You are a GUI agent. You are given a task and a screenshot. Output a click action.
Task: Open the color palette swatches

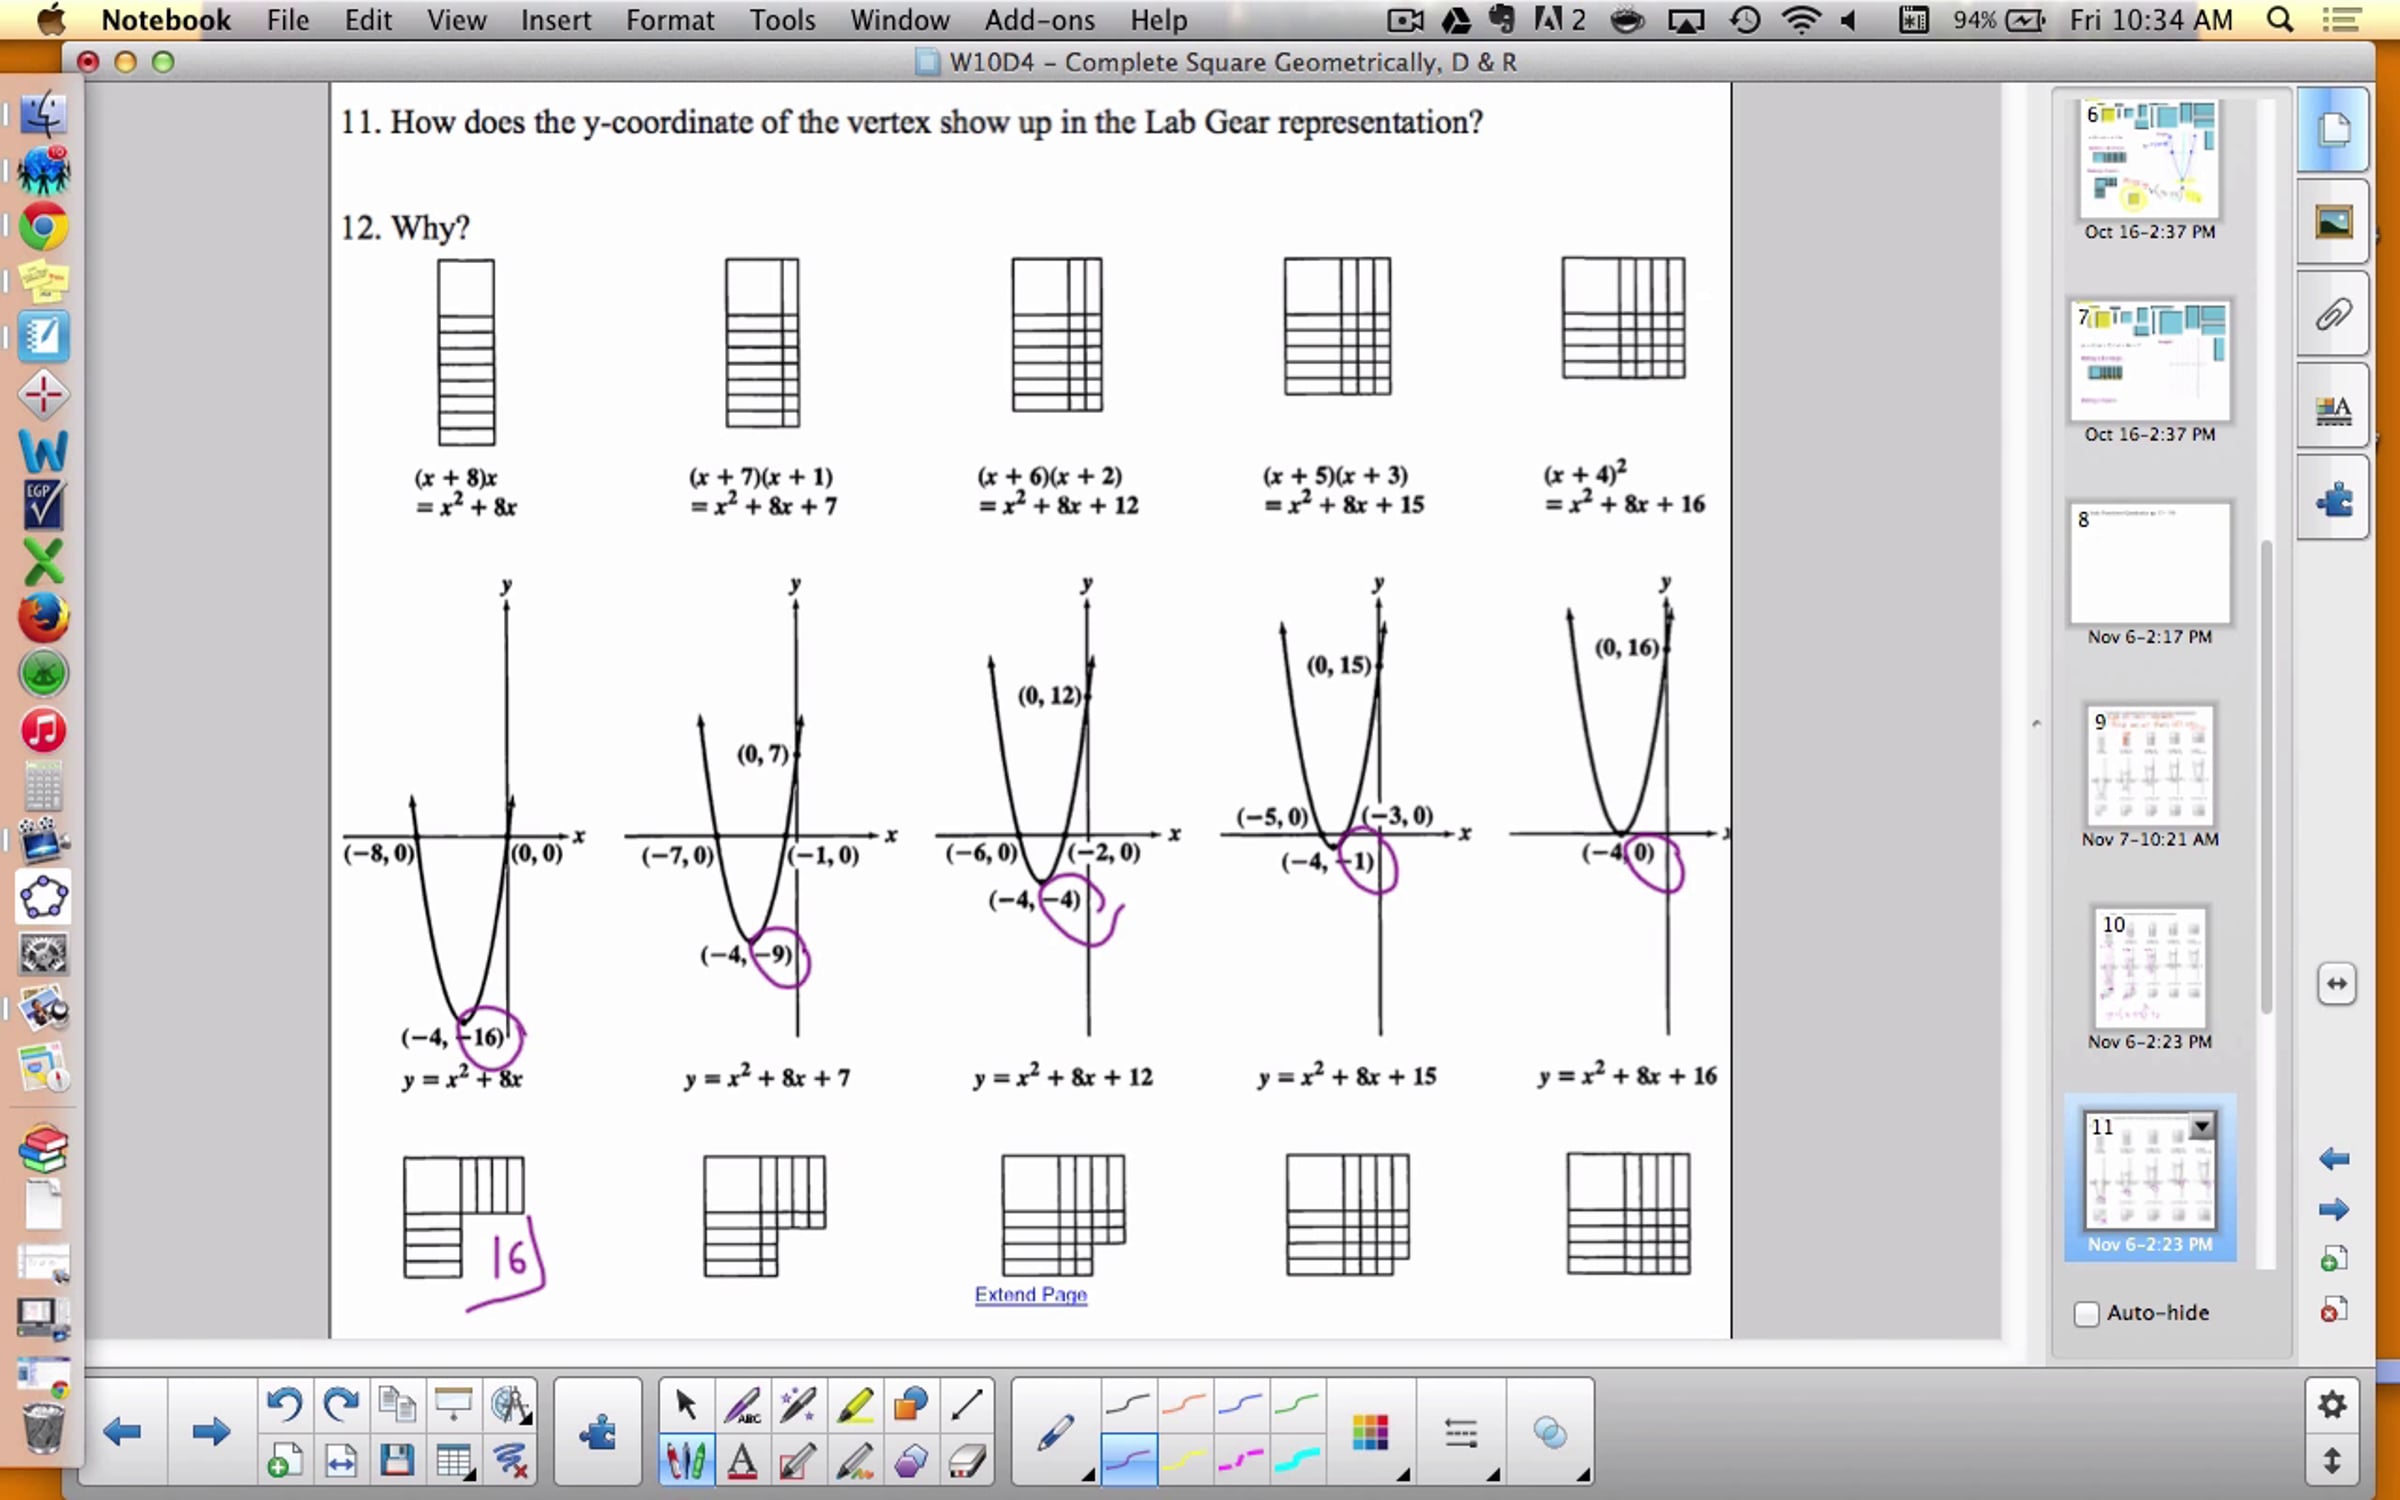tap(1369, 1434)
